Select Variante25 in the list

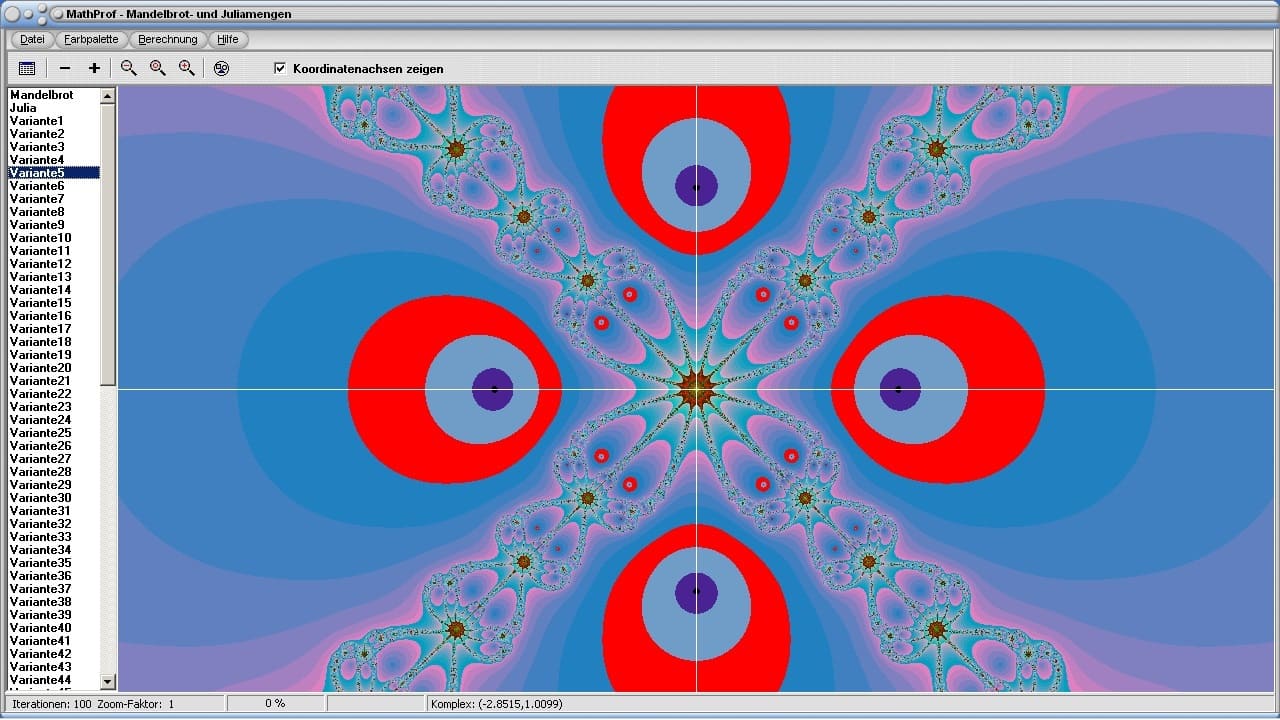coord(40,433)
